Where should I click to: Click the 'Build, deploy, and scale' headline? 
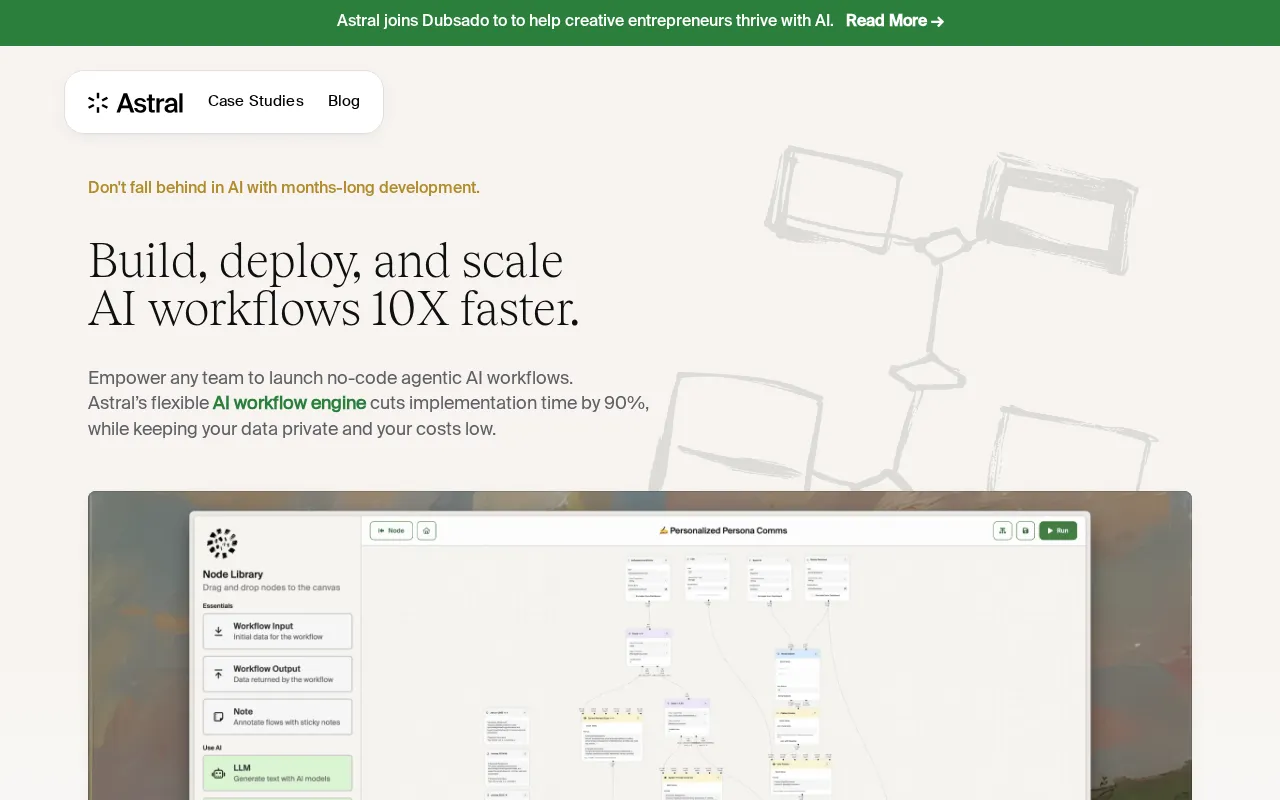[x=334, y=285]
